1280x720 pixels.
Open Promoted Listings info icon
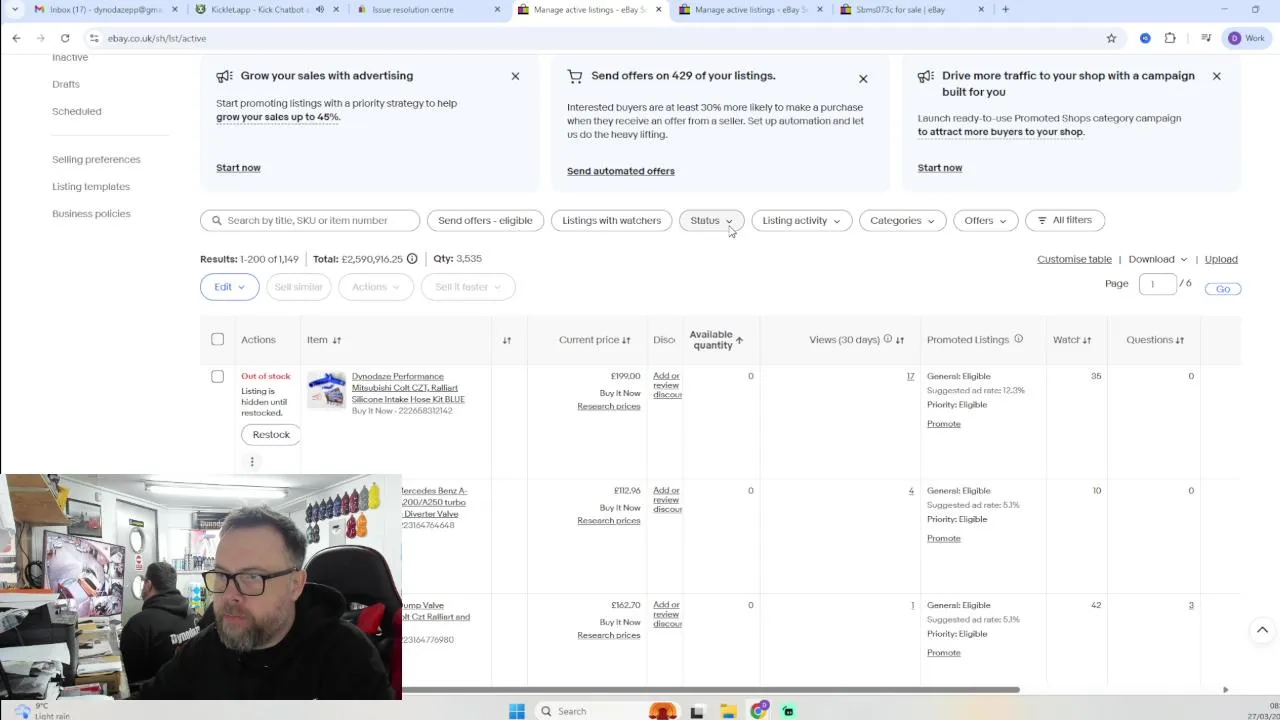pyautogui.click(x=1018, y=339)
